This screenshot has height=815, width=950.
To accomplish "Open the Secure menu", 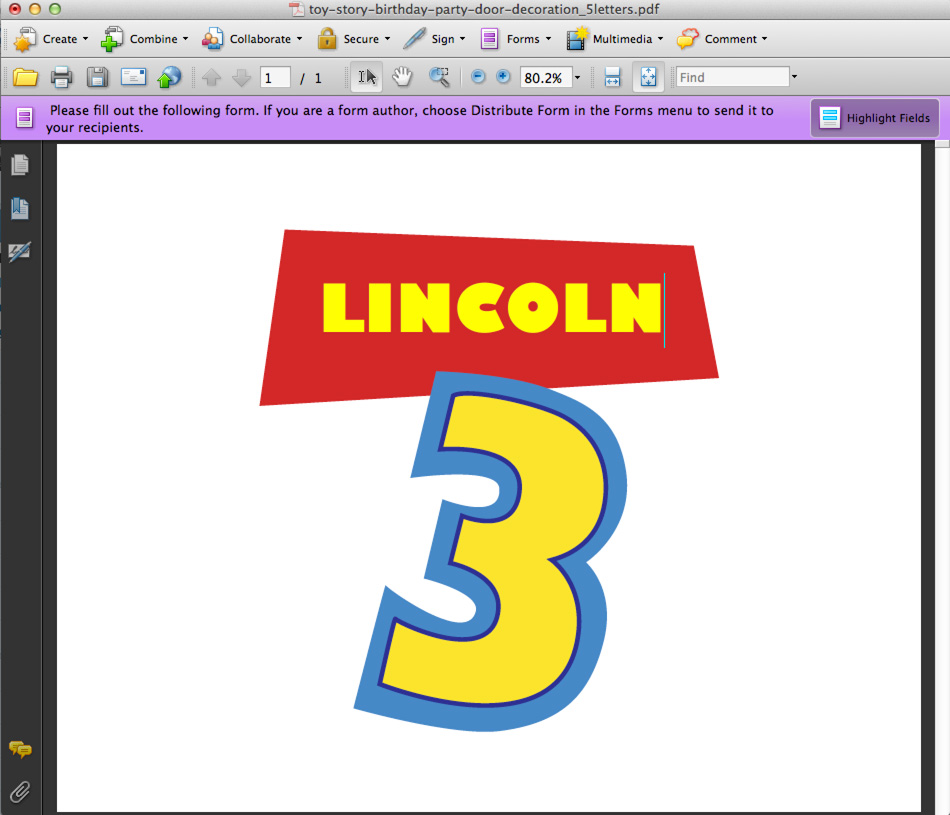I will [354, 39].
